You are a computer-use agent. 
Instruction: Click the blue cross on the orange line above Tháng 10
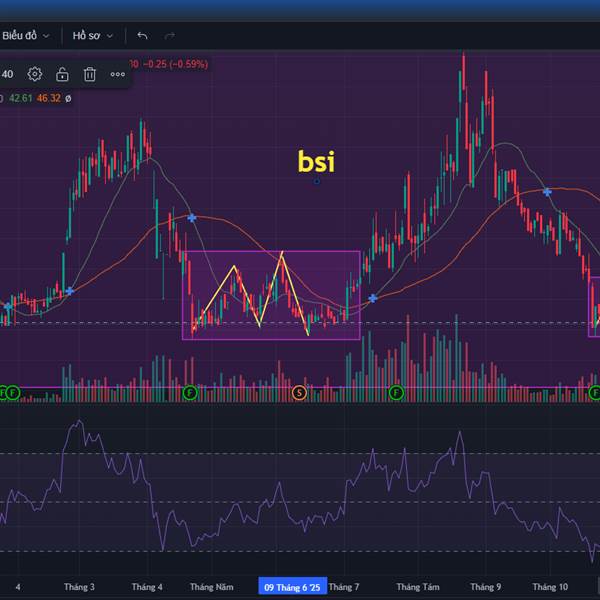click(547, 192)
